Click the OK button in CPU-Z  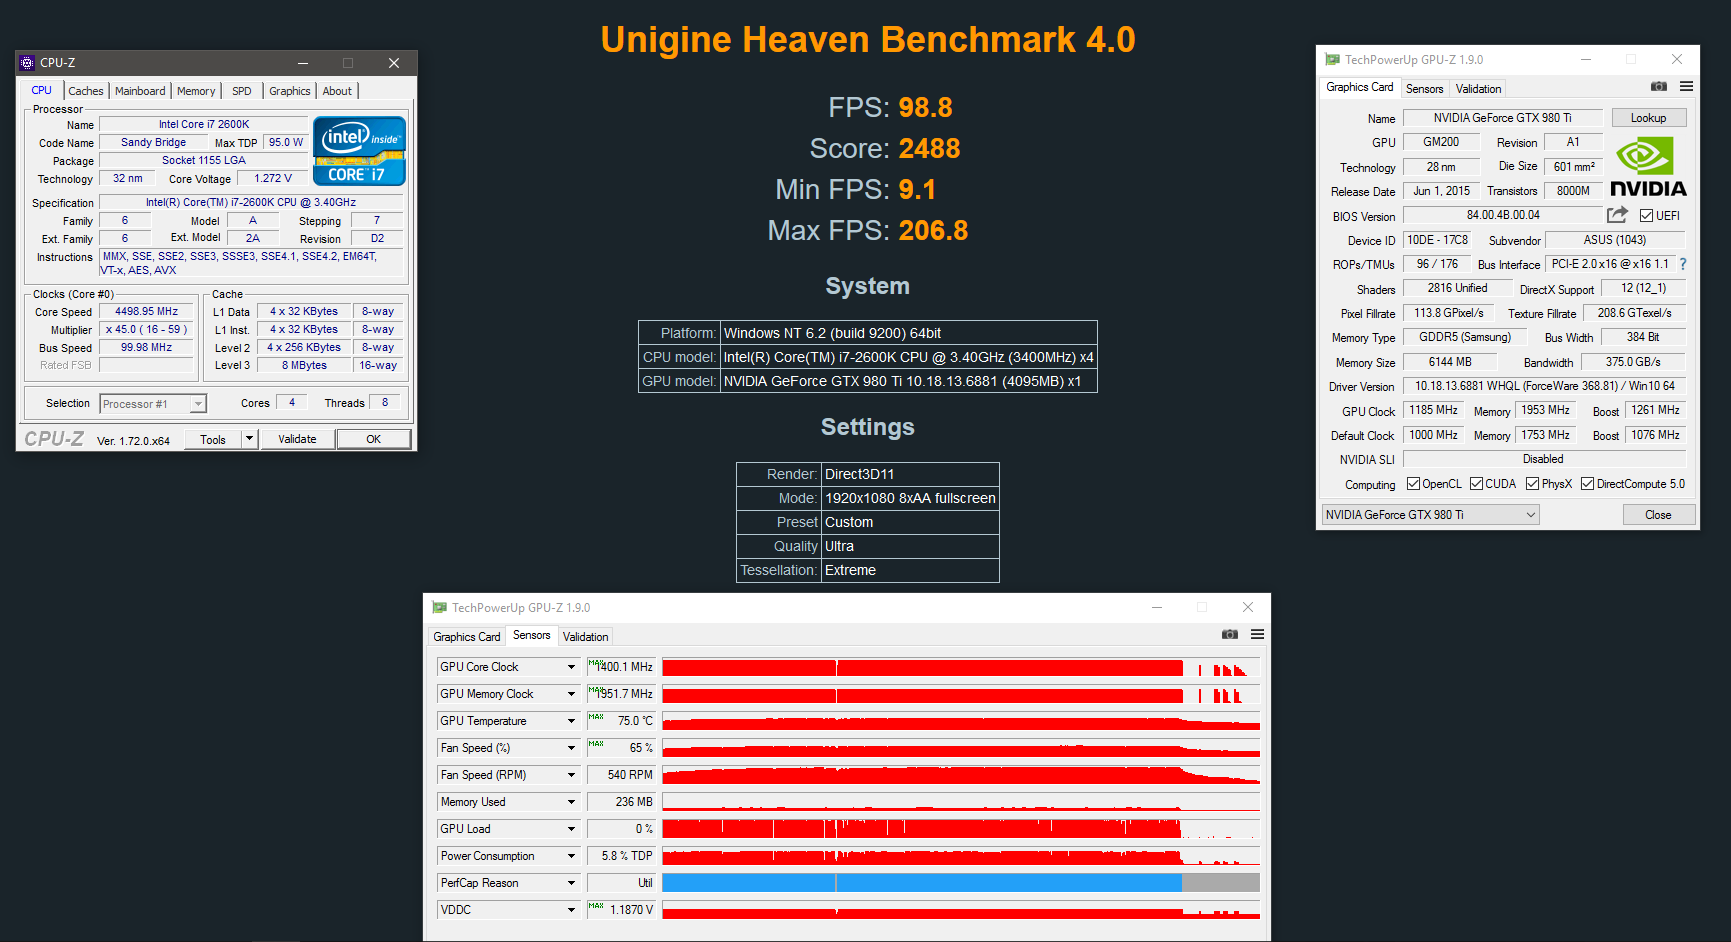coord(373,439)
